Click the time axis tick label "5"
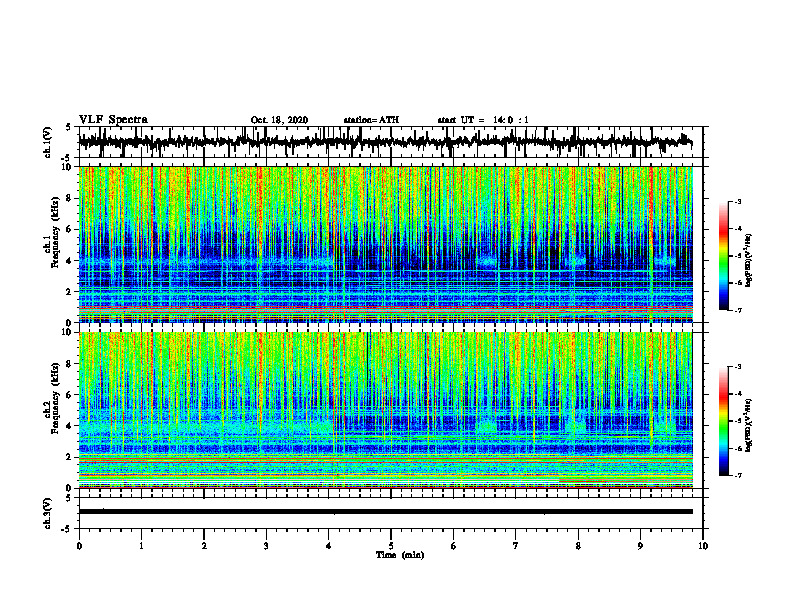Image resolution: width=792 pixels, height=612 pixels. (391, 546)
